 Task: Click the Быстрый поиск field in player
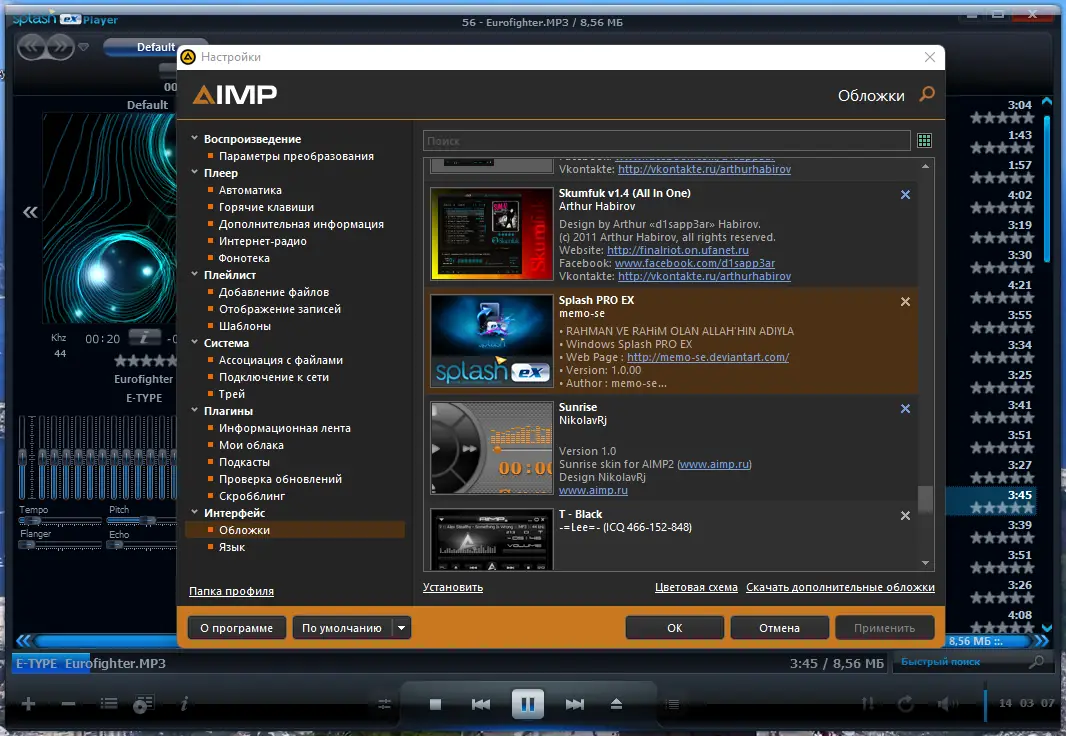click(x=962, y=661)
